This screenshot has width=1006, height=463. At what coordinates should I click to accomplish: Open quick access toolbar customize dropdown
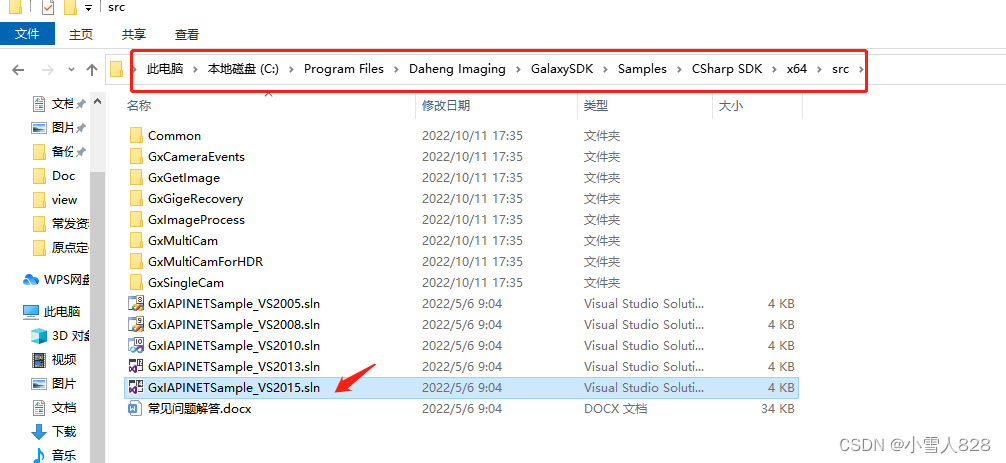[x=88, y=8]
